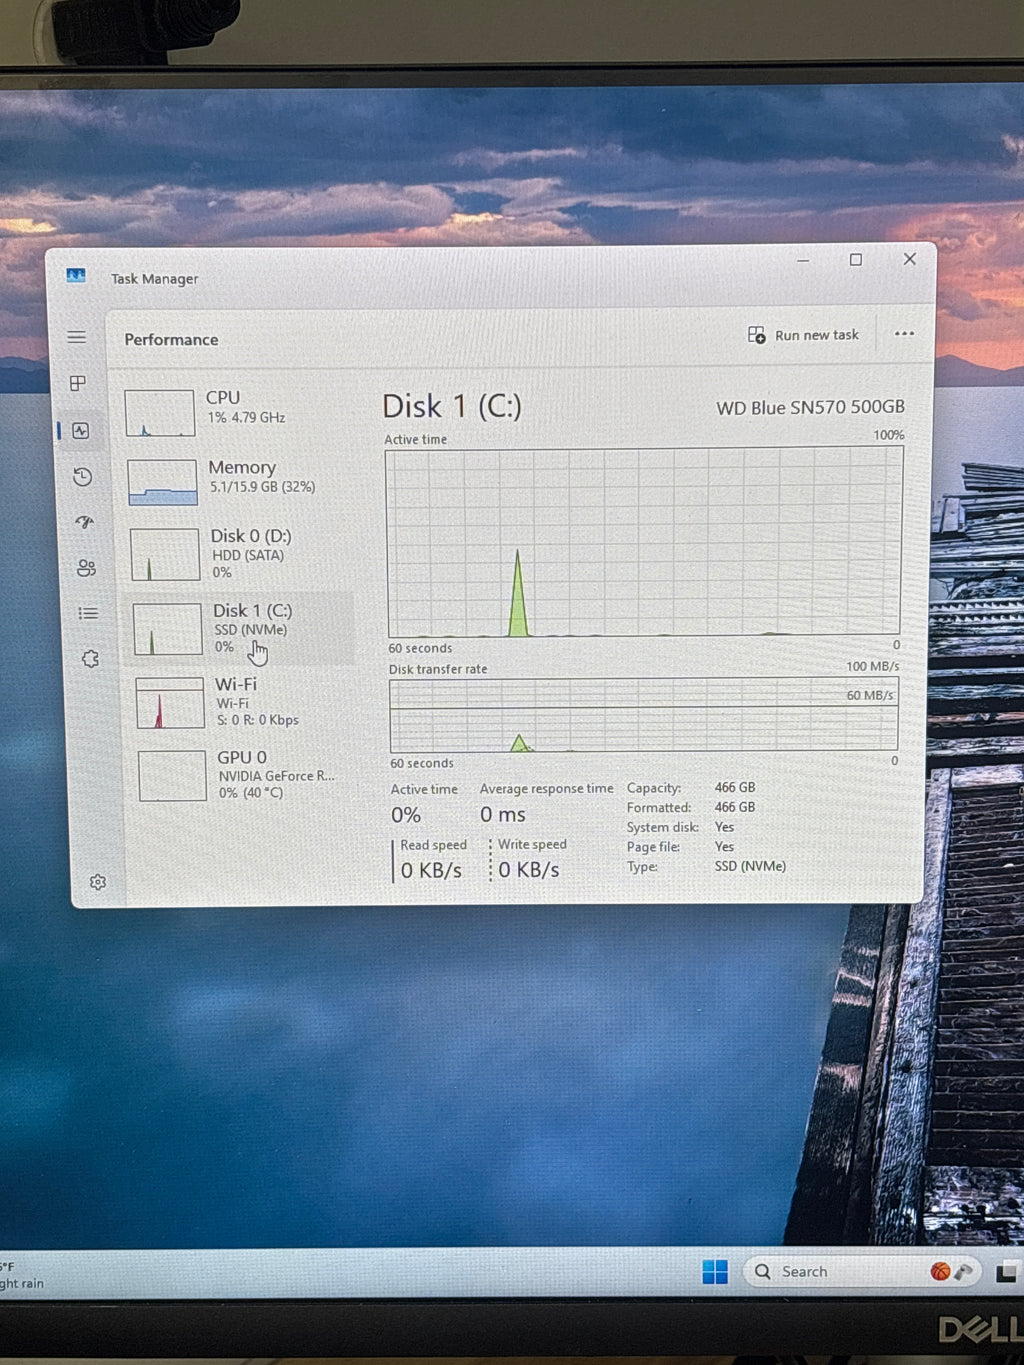Open the Startup apps page icon
The width and height of the screenshot is (1024, 1365).
tap(85, 522)
